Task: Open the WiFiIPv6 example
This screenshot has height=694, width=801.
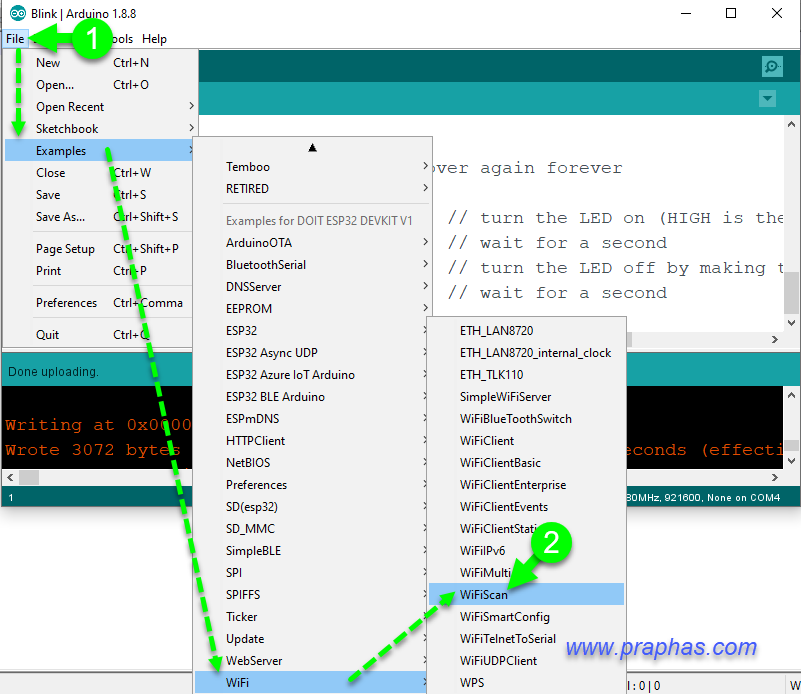Action: point(526,550)
